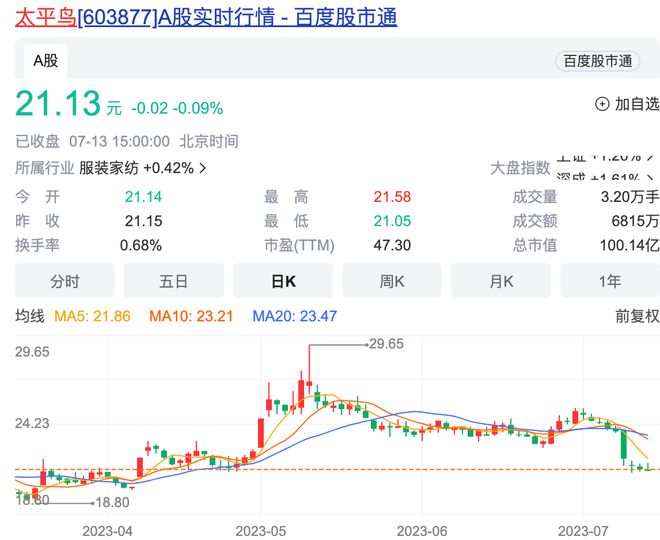660x540 pixels.
Task: Open the 前复权 adjustment dropdown
Action: click(637, 316)
